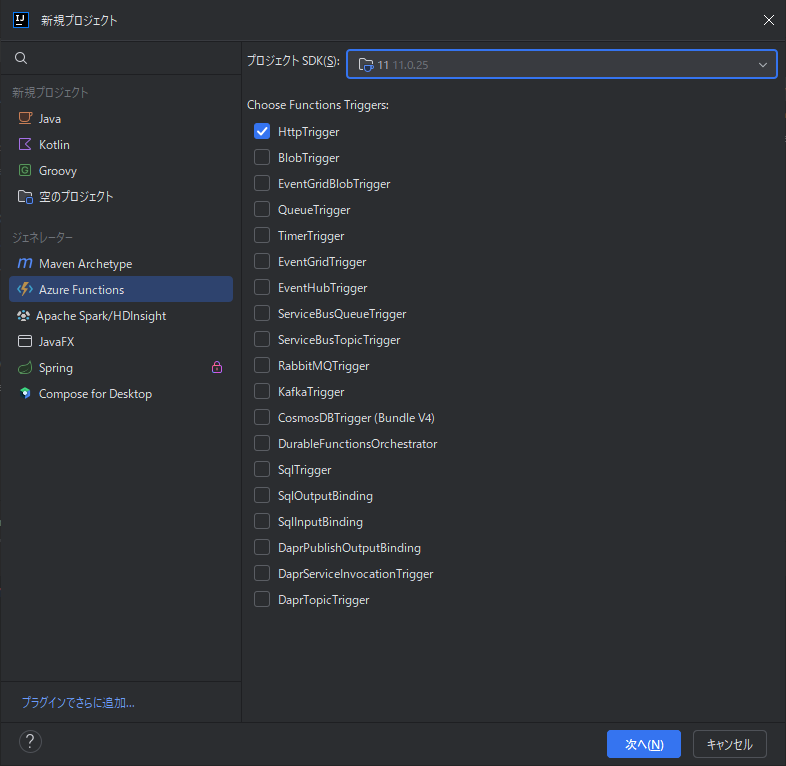Close the 新規プロジェクト dialog
The width and height of the screenshot is (786, 766).
768,20
